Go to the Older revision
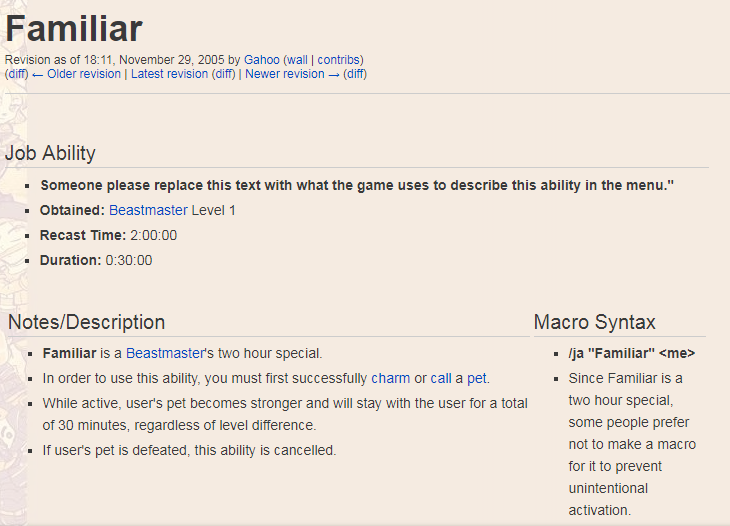Image resolution: width=730 pixels, height=526 pixels. tap(76, 74)
